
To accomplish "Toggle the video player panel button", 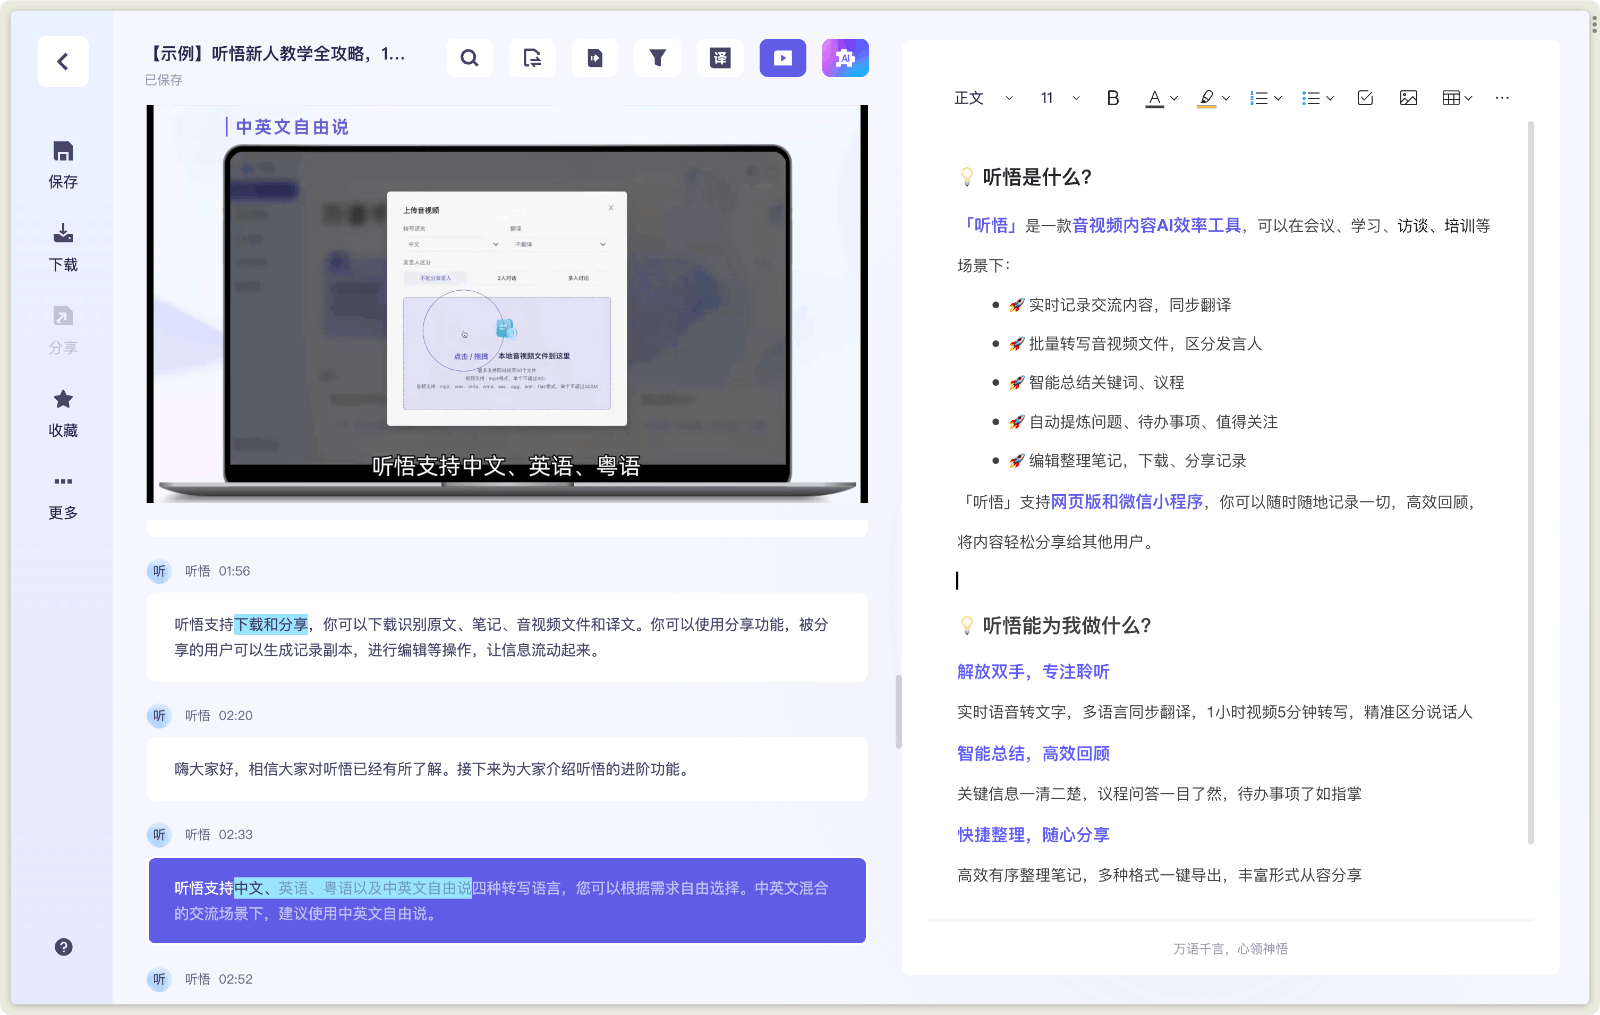I will coord(783,58).
